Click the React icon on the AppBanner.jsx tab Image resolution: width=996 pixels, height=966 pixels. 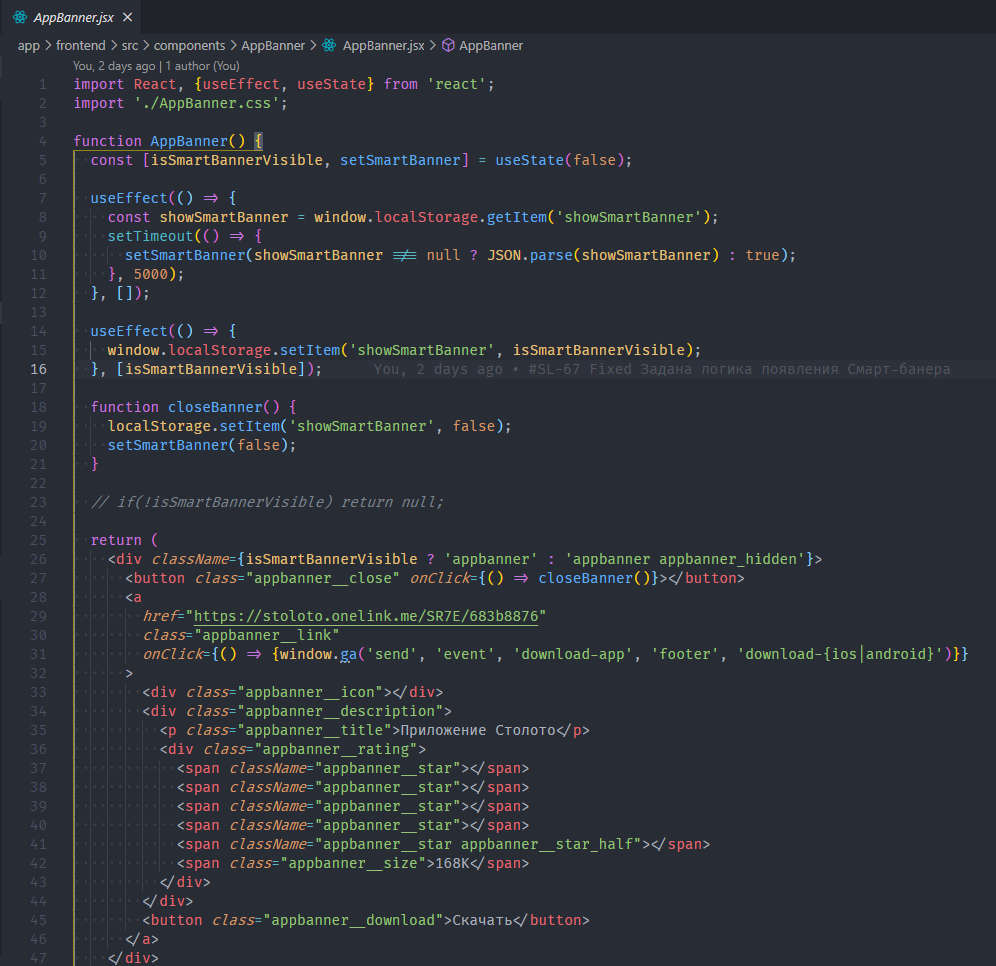pyautogui.click(x=20, y=18)
